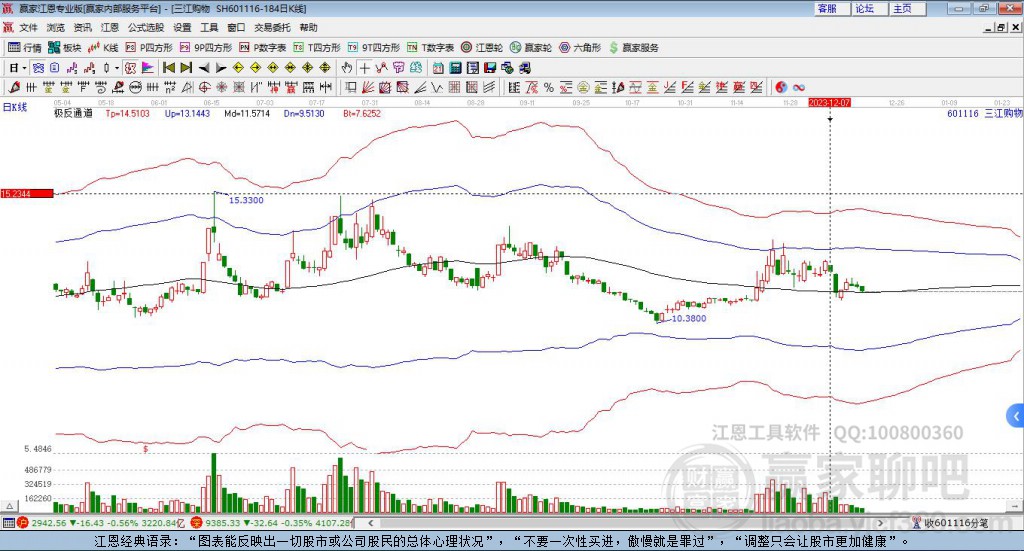The height and width of the screenshot is (551, 1024).
Task: Click the blue infinity loop icon
Action: click(799, 87)
